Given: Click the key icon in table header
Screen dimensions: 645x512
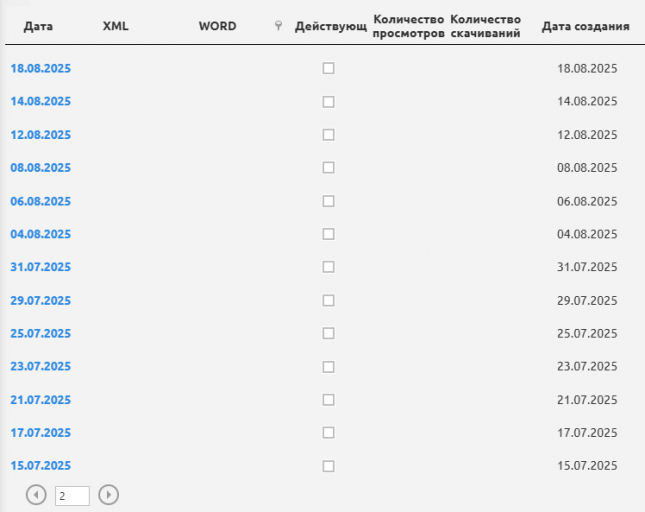Looking at the screenshot, I should tap(278, 26).
